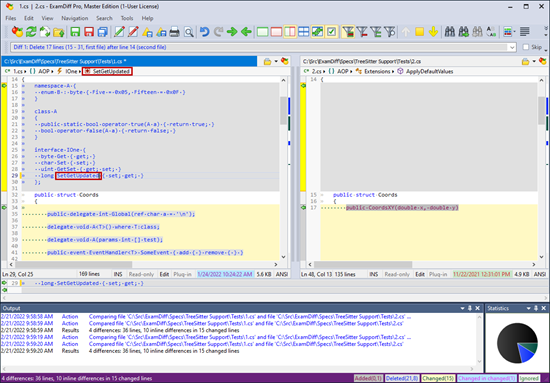Click Plug-in in right pane status bar
The height and width of the screenshot is (383, 550).
click(438, 274)
